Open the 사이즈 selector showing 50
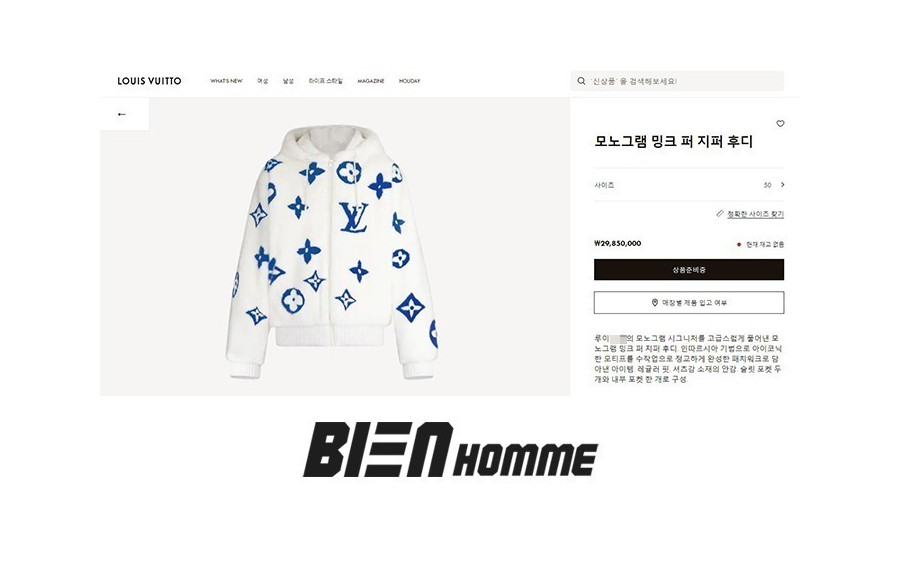The height and width of the screenshot is (572, 900). coord(689,185)
